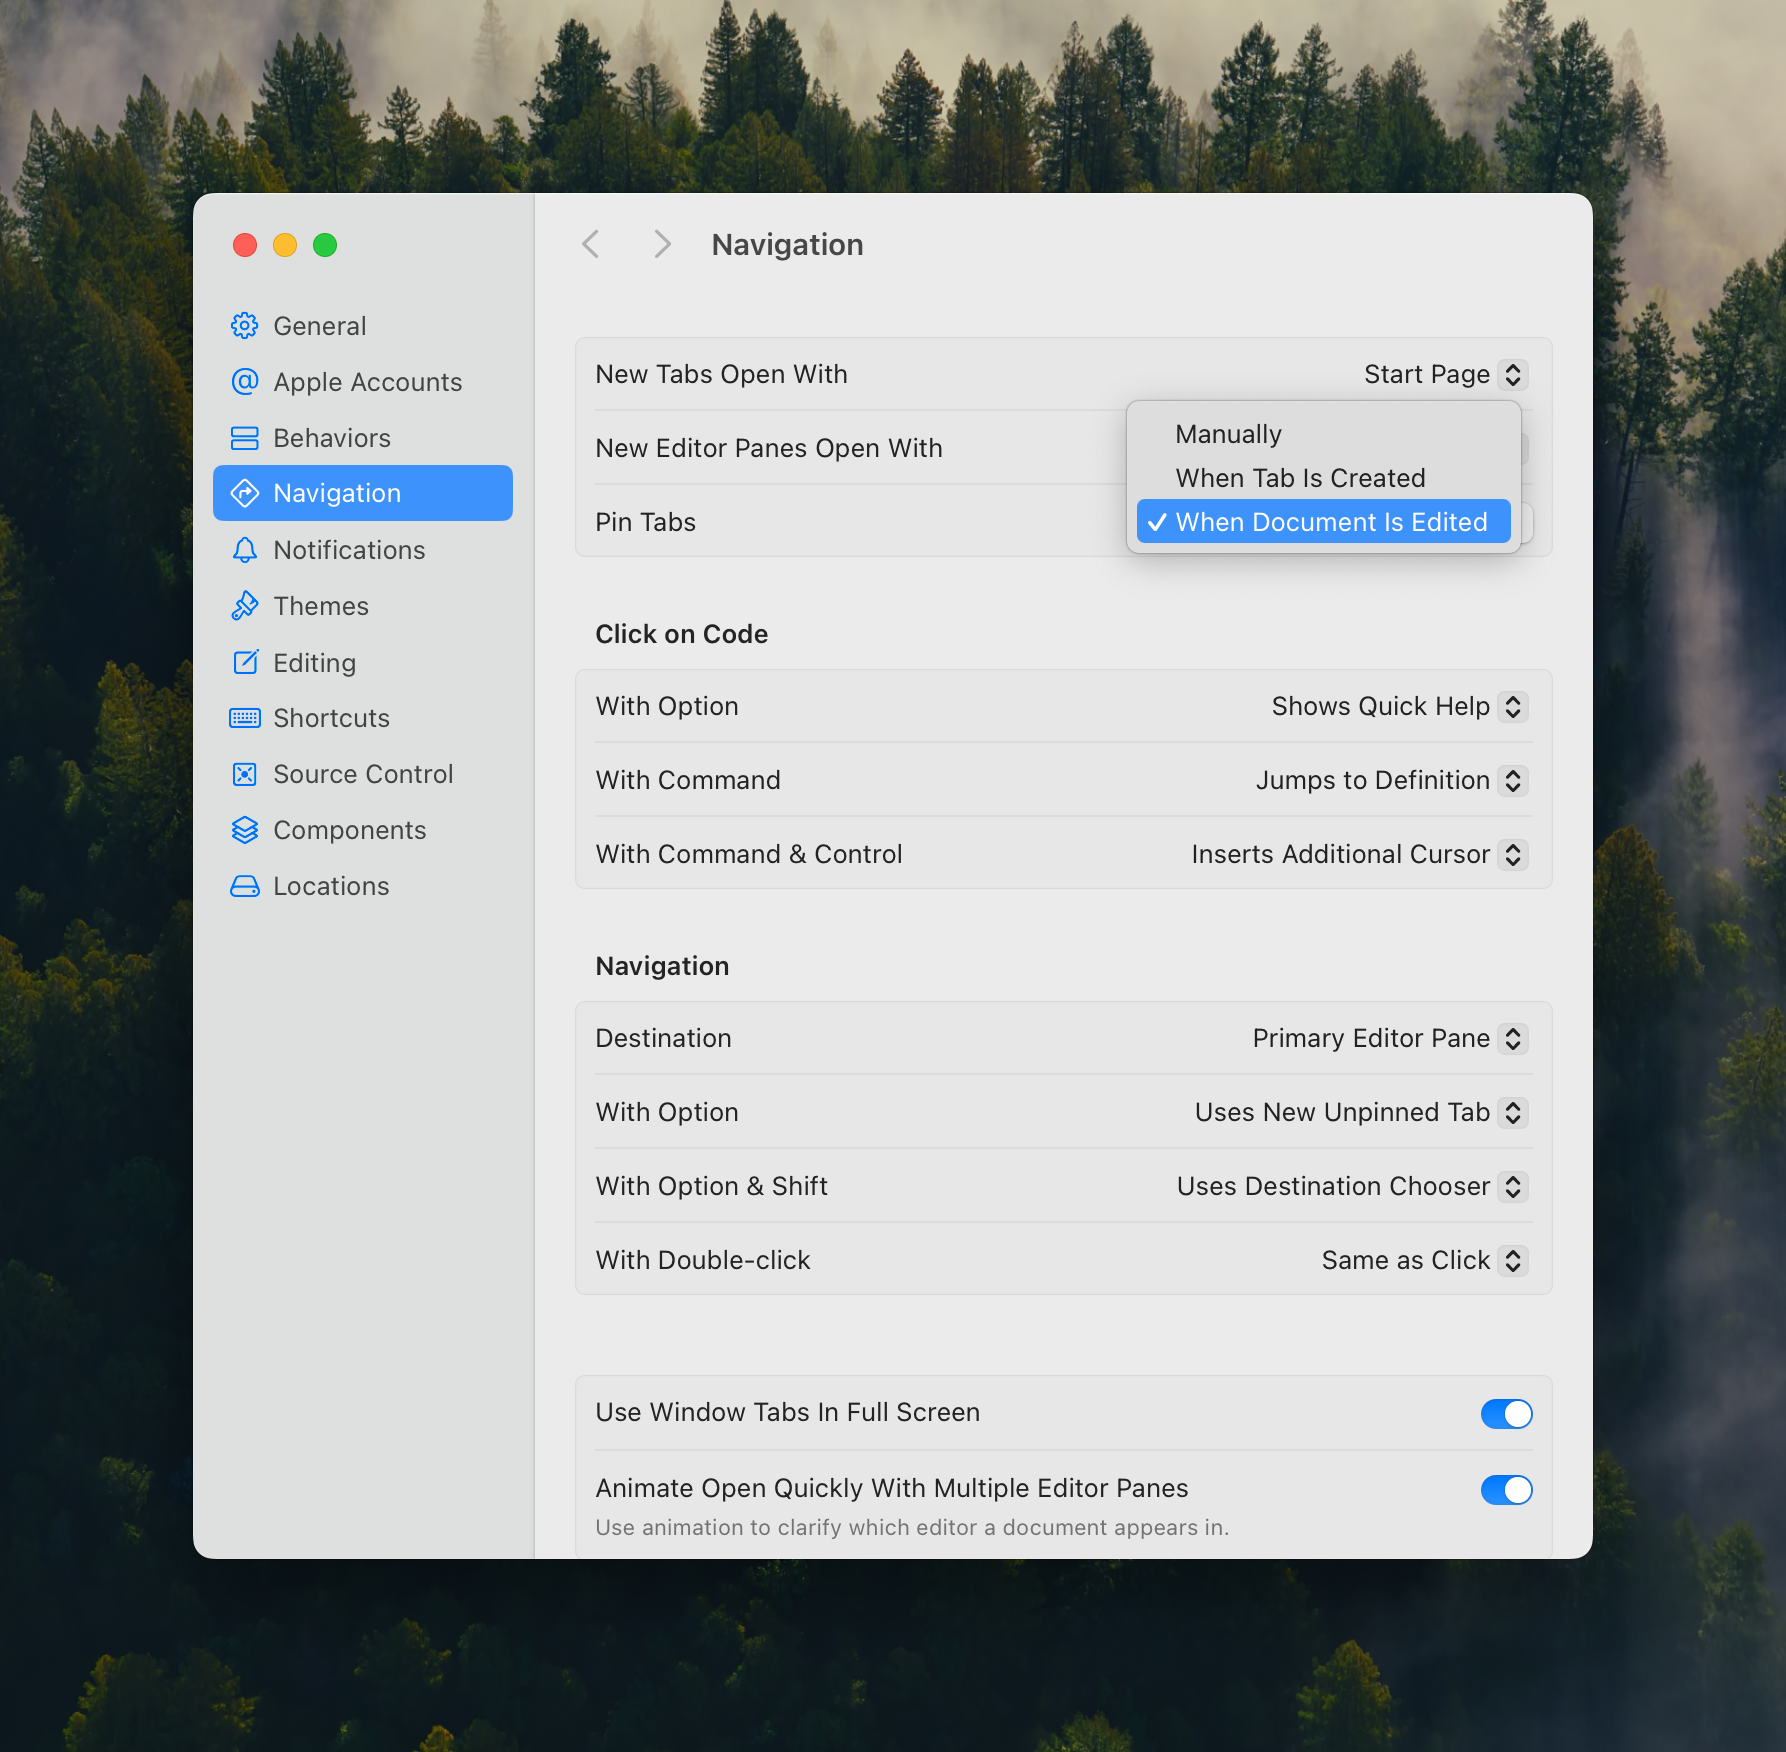Click the Apple Accounts @ icon
This screenshot has width=1786, height=1752.
pyautogui.click(x=245, y=382)
